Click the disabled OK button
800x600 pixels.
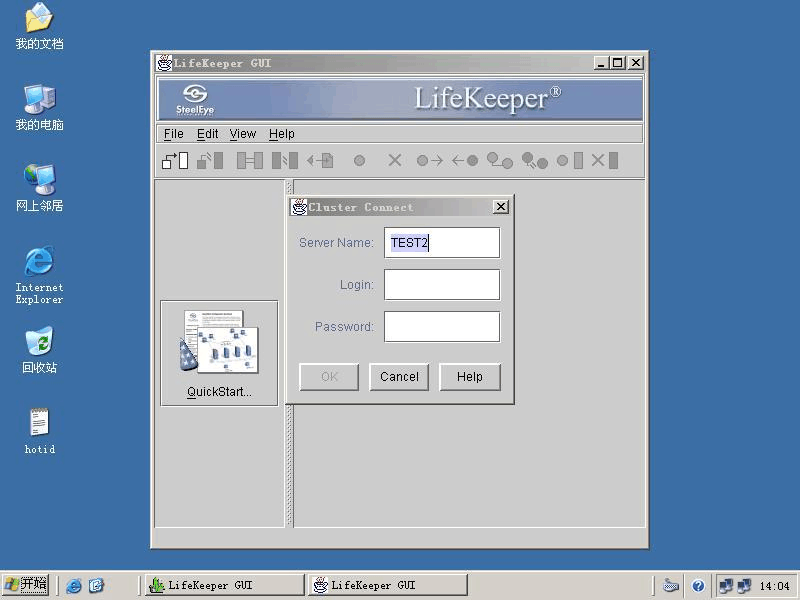pyautogui.click(x=329, y=377)
